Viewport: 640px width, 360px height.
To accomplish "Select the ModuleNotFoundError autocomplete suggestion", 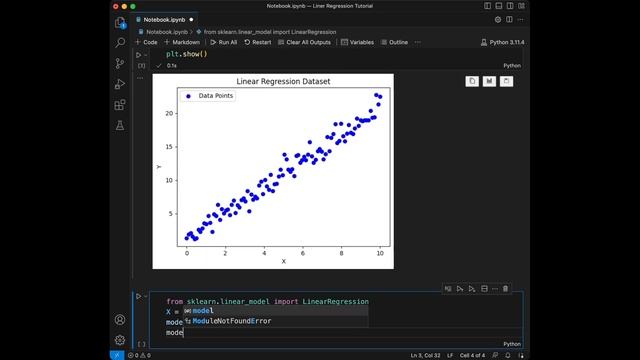I will click(x=276, y=321).
